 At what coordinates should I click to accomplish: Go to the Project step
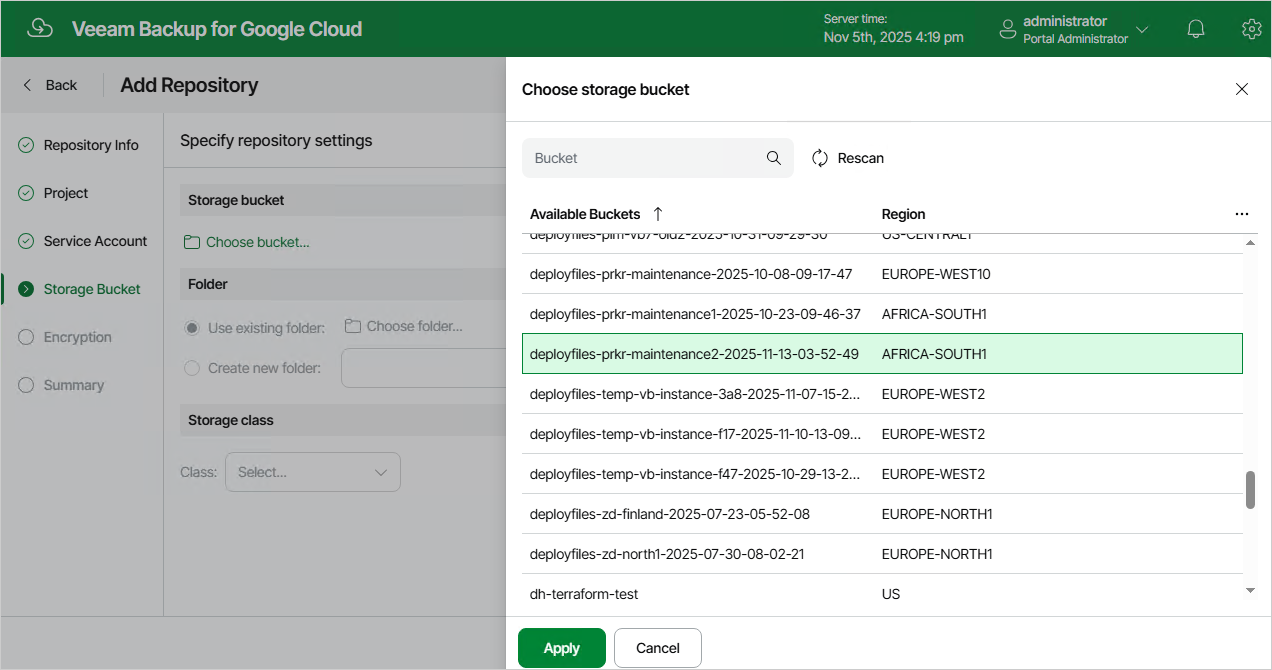(66, 193)
